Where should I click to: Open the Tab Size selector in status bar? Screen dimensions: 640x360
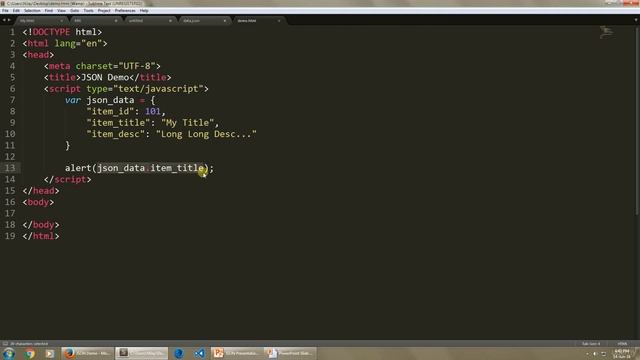pyautogui.click(x=591, y=344)
